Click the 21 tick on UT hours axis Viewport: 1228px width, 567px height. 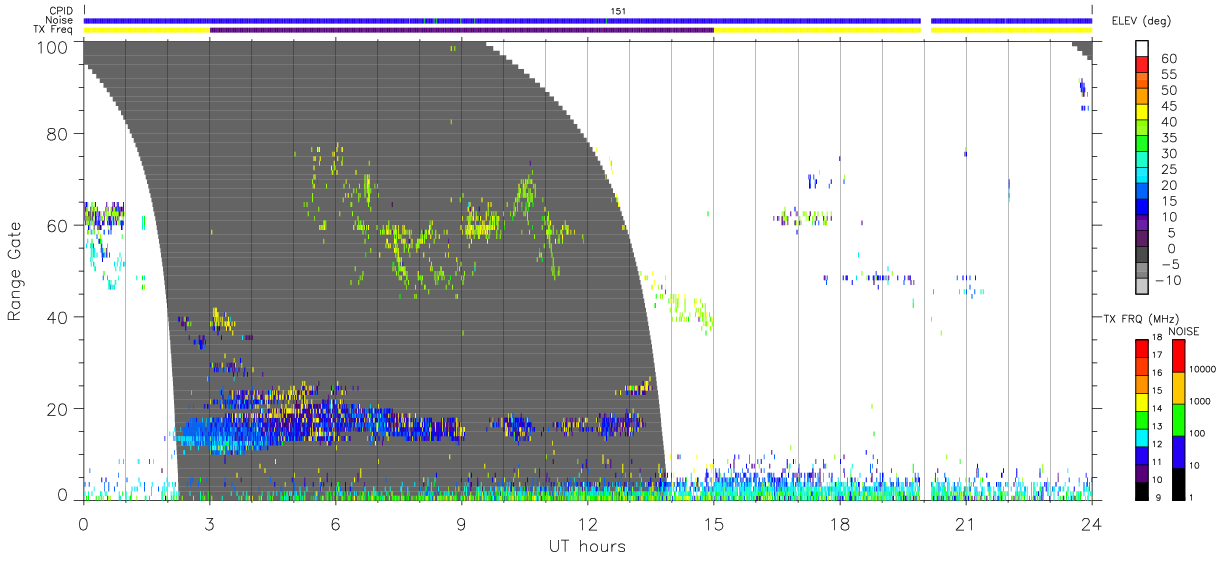(966, 523)
